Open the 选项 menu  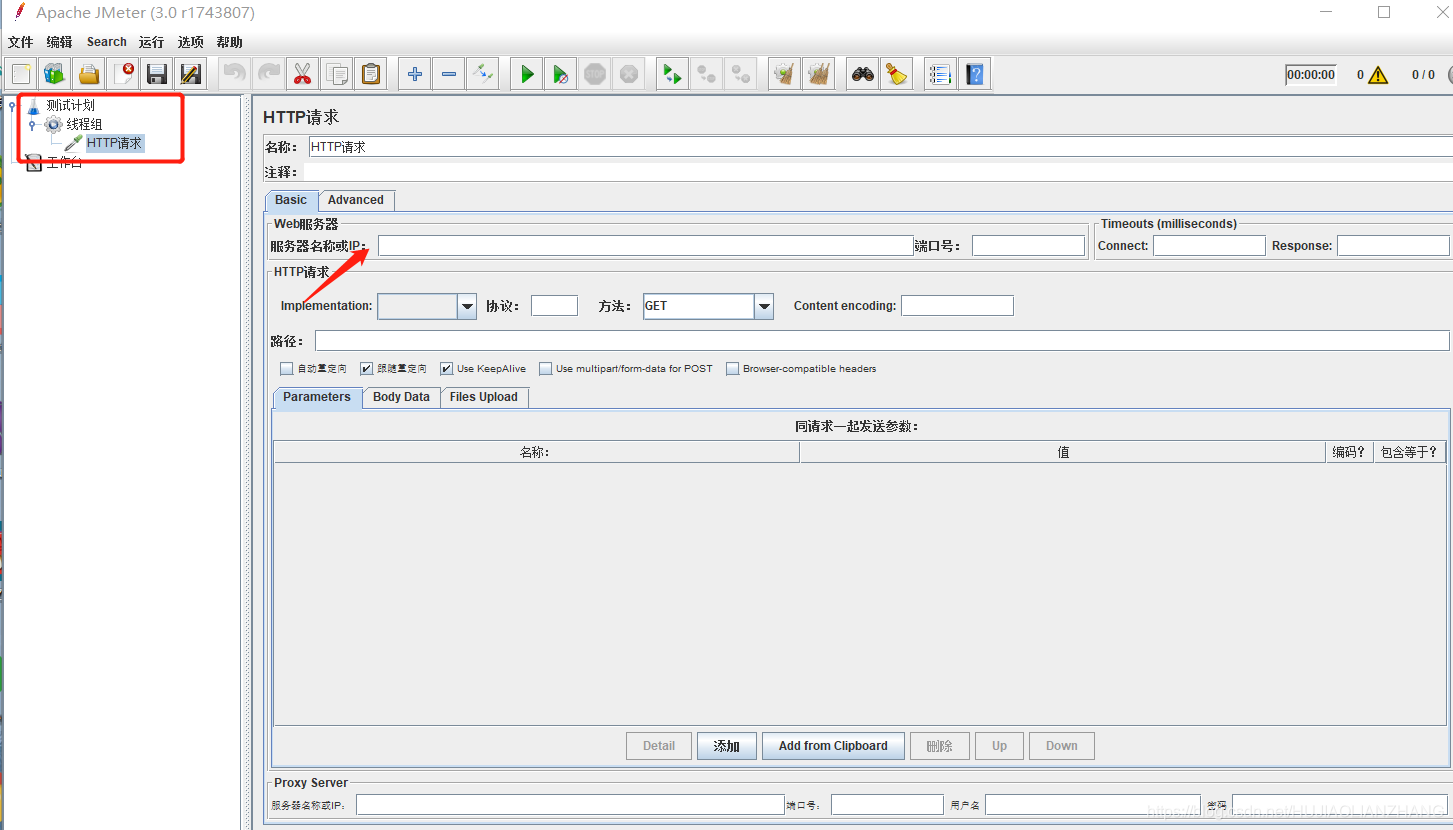pyautogui.click(x=191, y=42)
